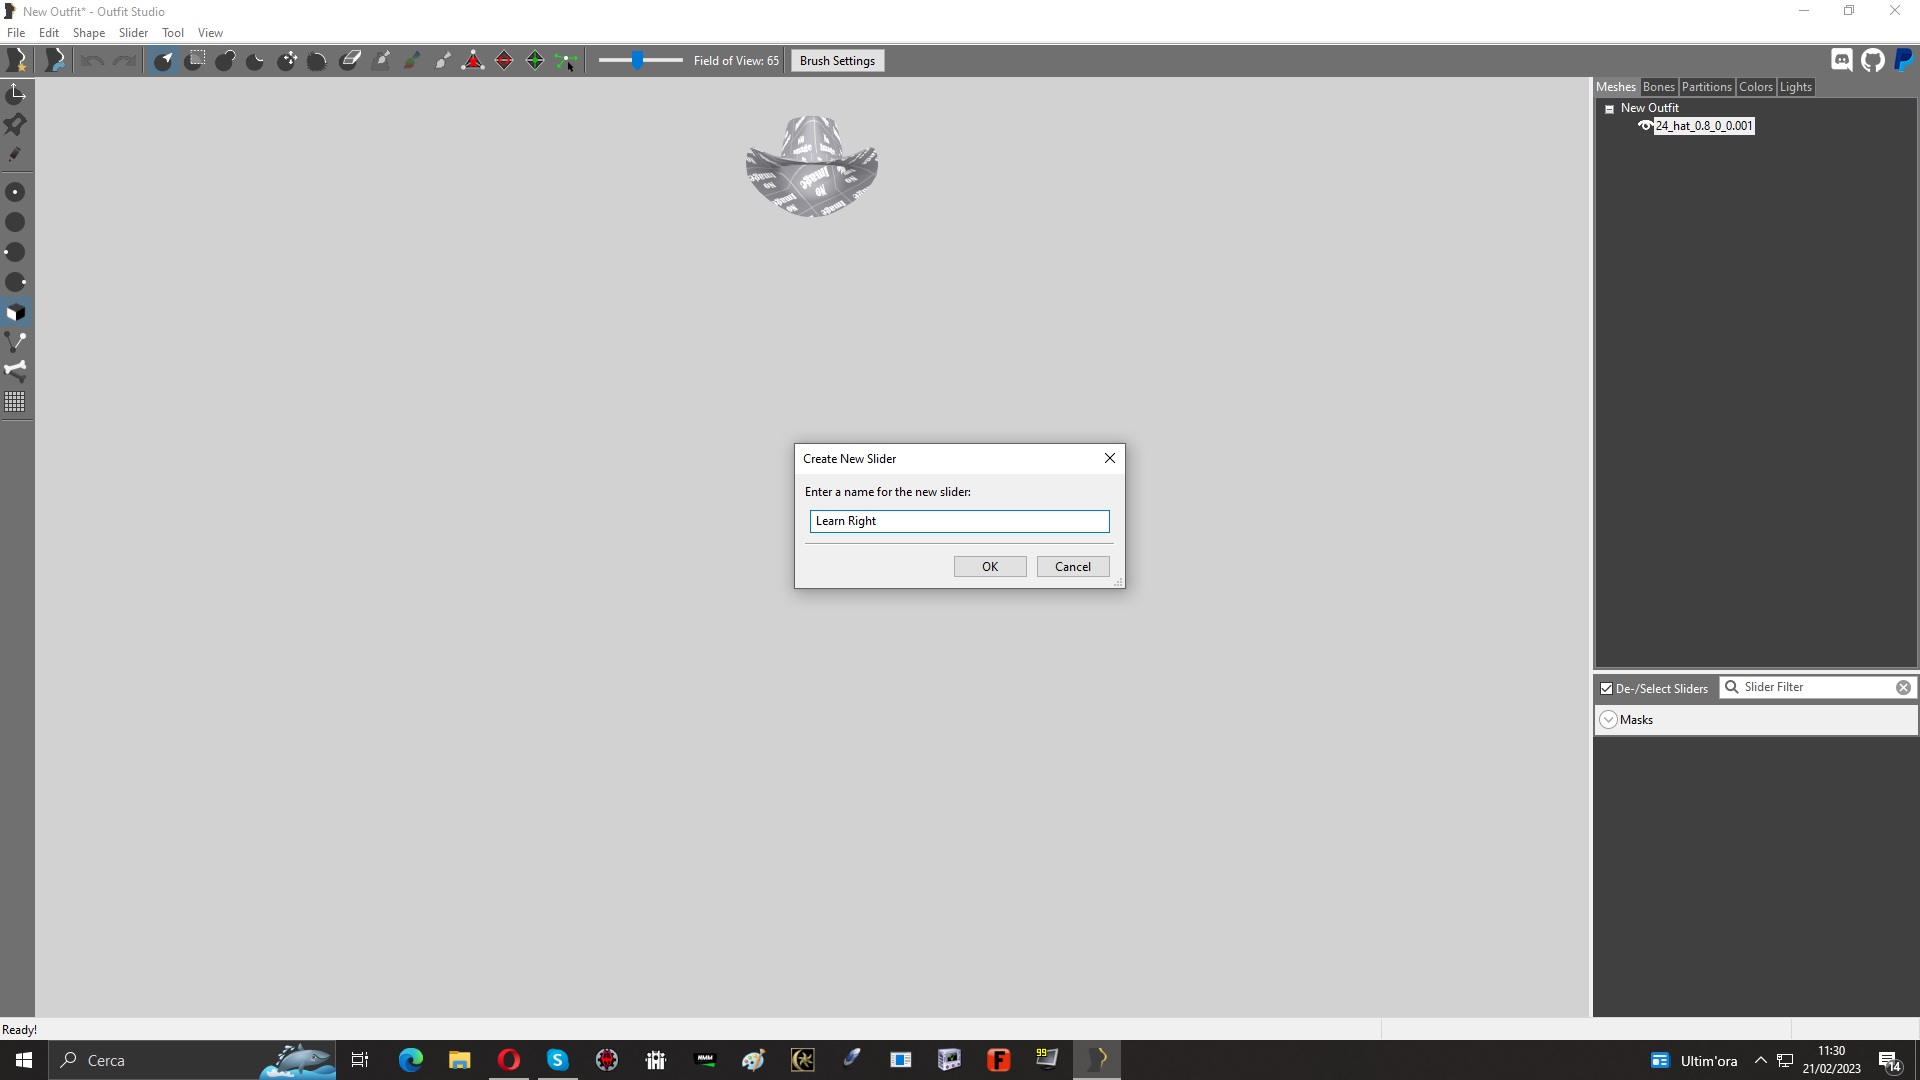This screenshot has height=1080, width=1920.
Task: Select the Smooth brush eraser icon
Action: [x=350, y=61]
